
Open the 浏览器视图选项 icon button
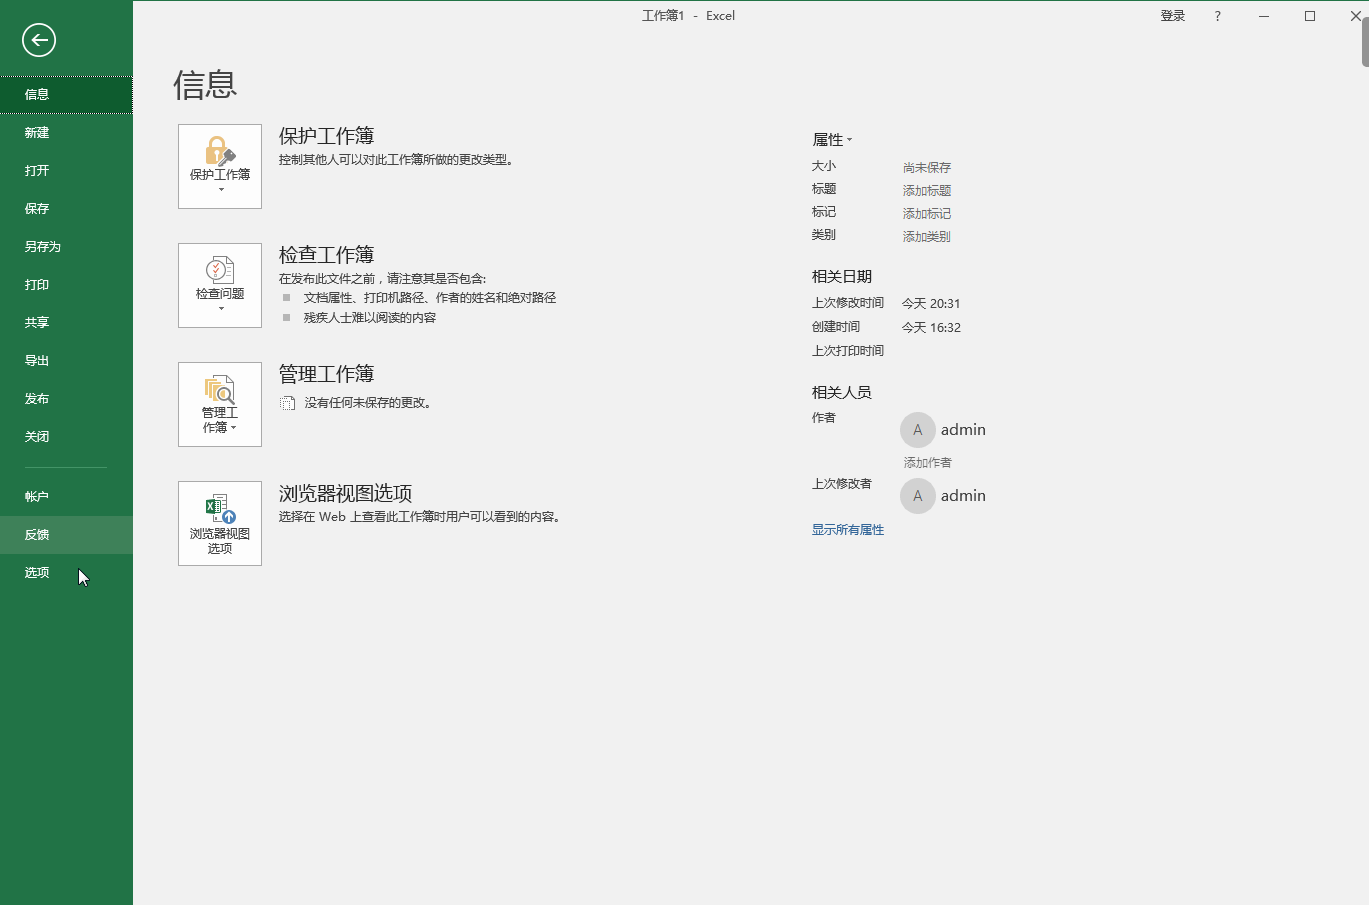[220, 523]
